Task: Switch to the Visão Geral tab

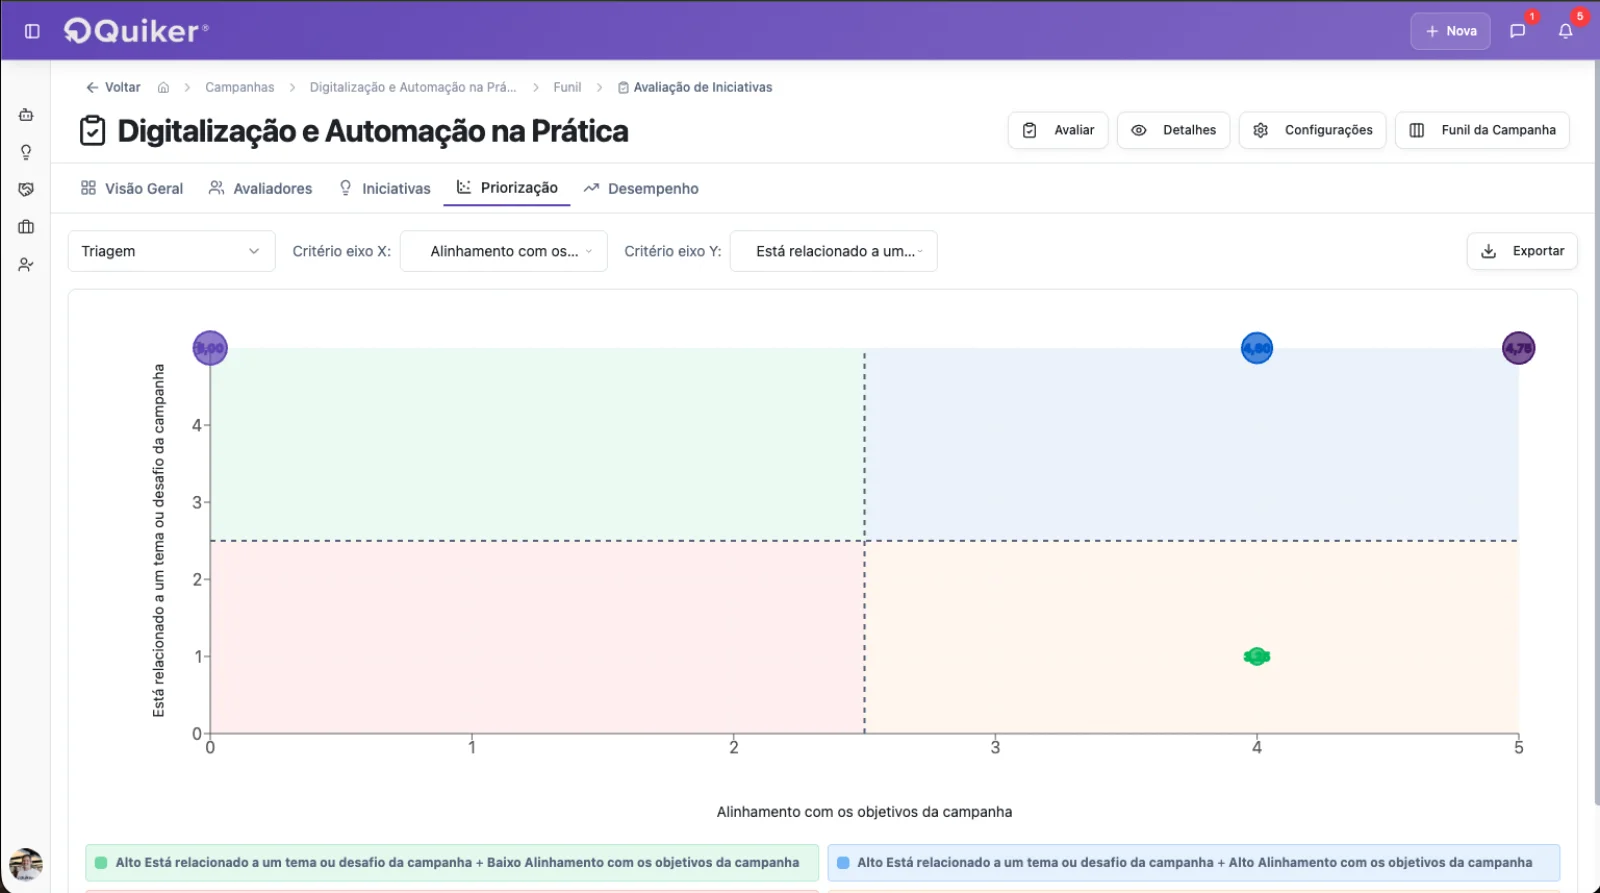Action: 132,188
